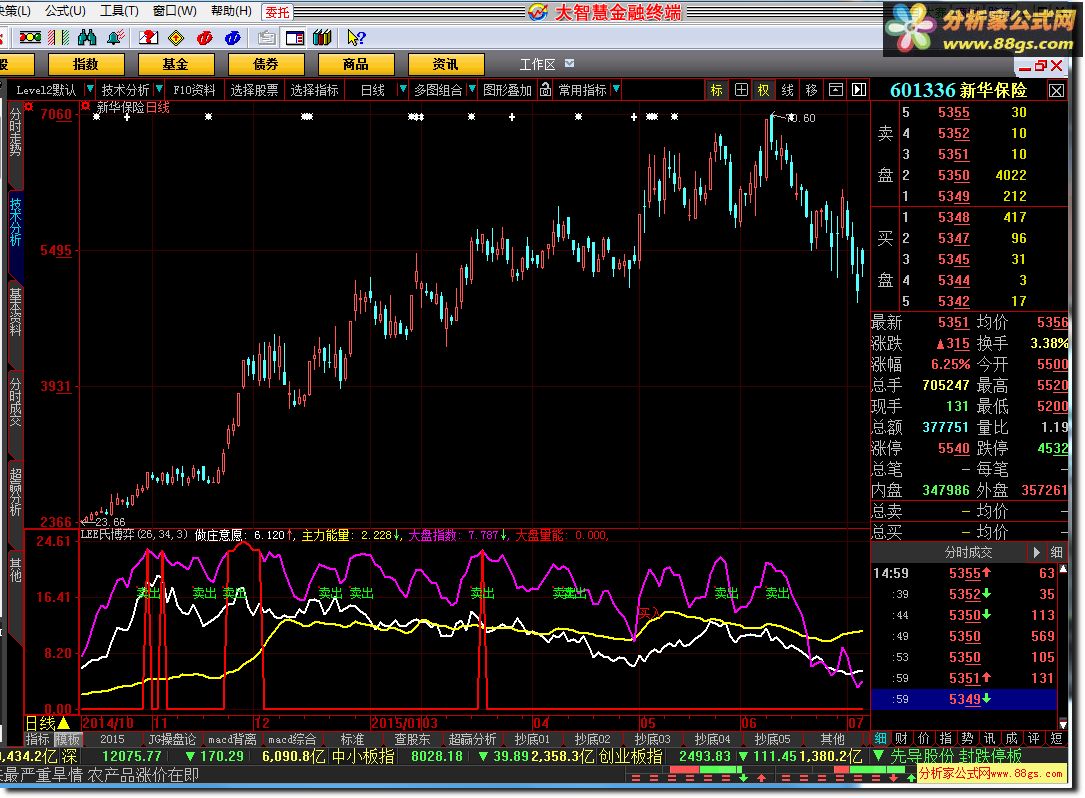Click the small panel window icon
This screenshot has width=1085, height=798.
(x=836, y=90)
